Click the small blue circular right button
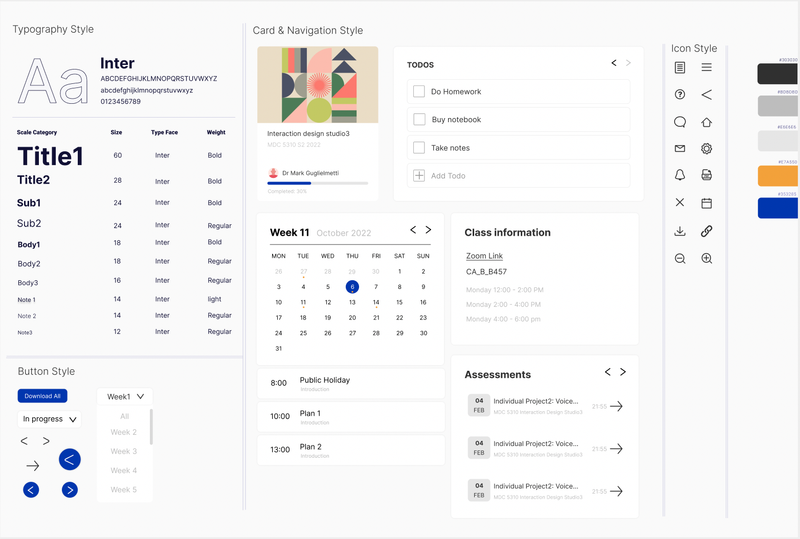The width and height of the screenshot is (800, 539). [x=70, y=490]
